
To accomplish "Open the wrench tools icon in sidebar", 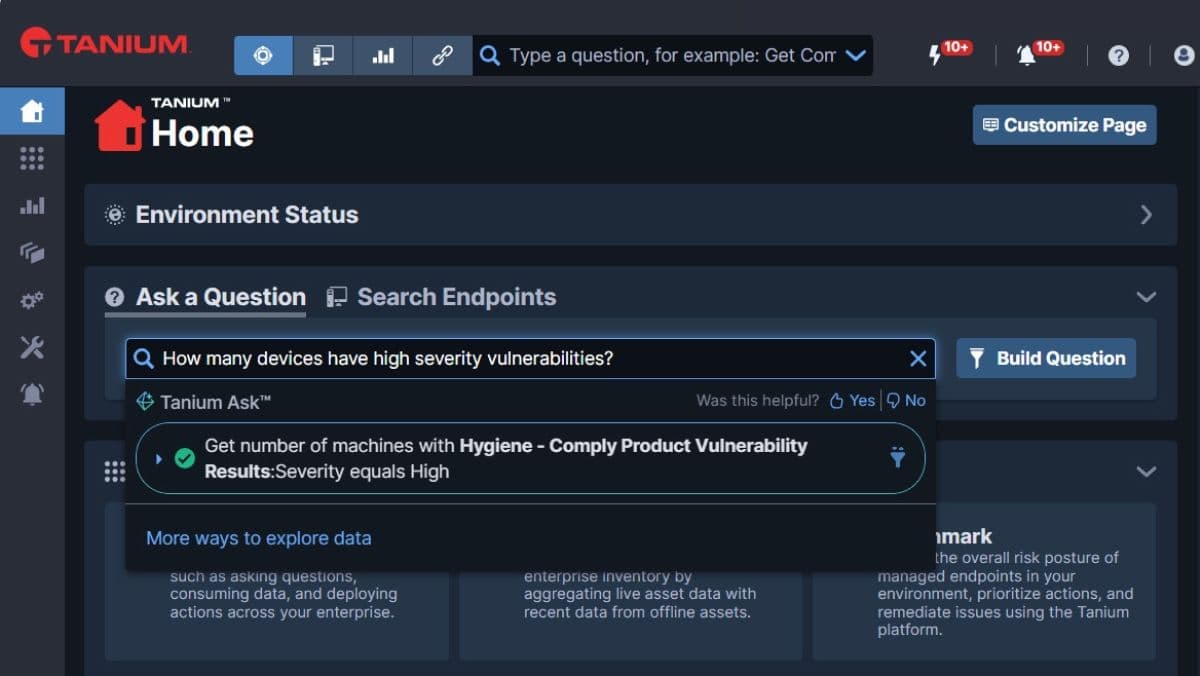I will click(x=32, y=347).
